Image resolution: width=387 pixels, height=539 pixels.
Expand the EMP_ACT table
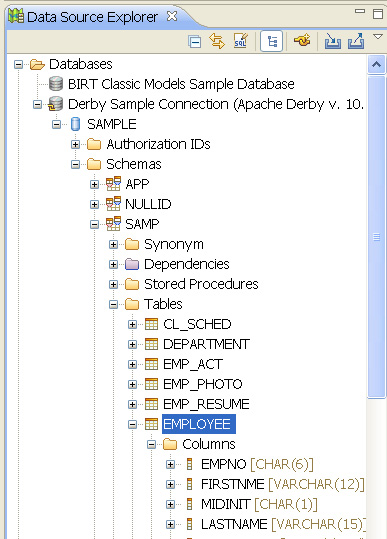tap(132, 364)
